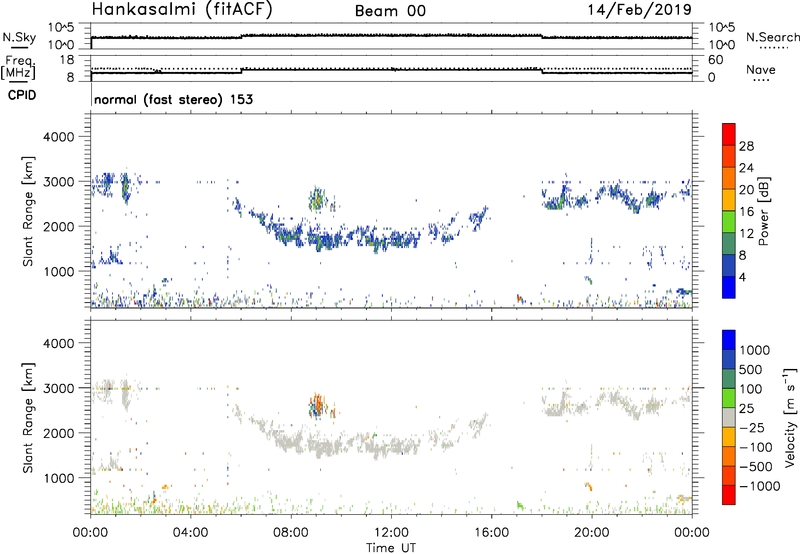800x554 pixels.
Task: Click the date 14/Feb/2019
Action: point(639,10)
